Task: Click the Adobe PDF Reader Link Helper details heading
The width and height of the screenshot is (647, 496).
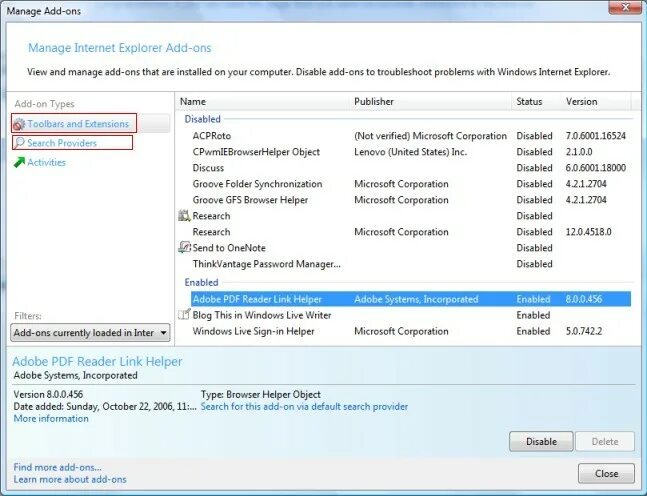Action: click(x=97, y=361)
